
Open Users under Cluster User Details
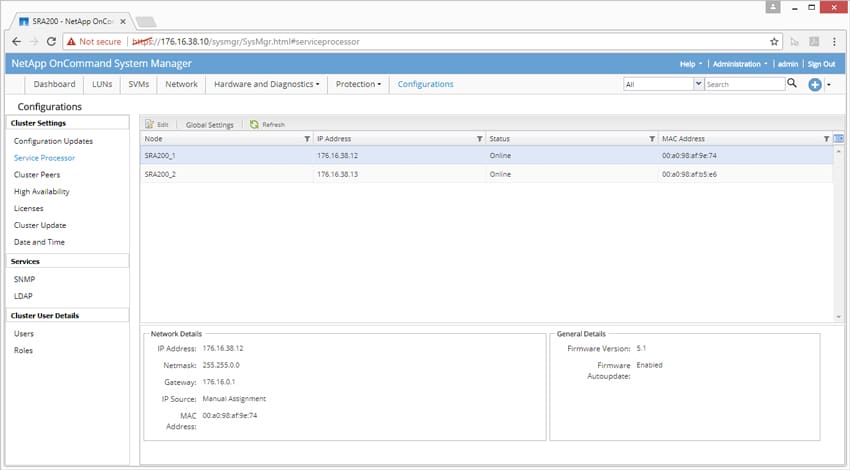point(24,333)
